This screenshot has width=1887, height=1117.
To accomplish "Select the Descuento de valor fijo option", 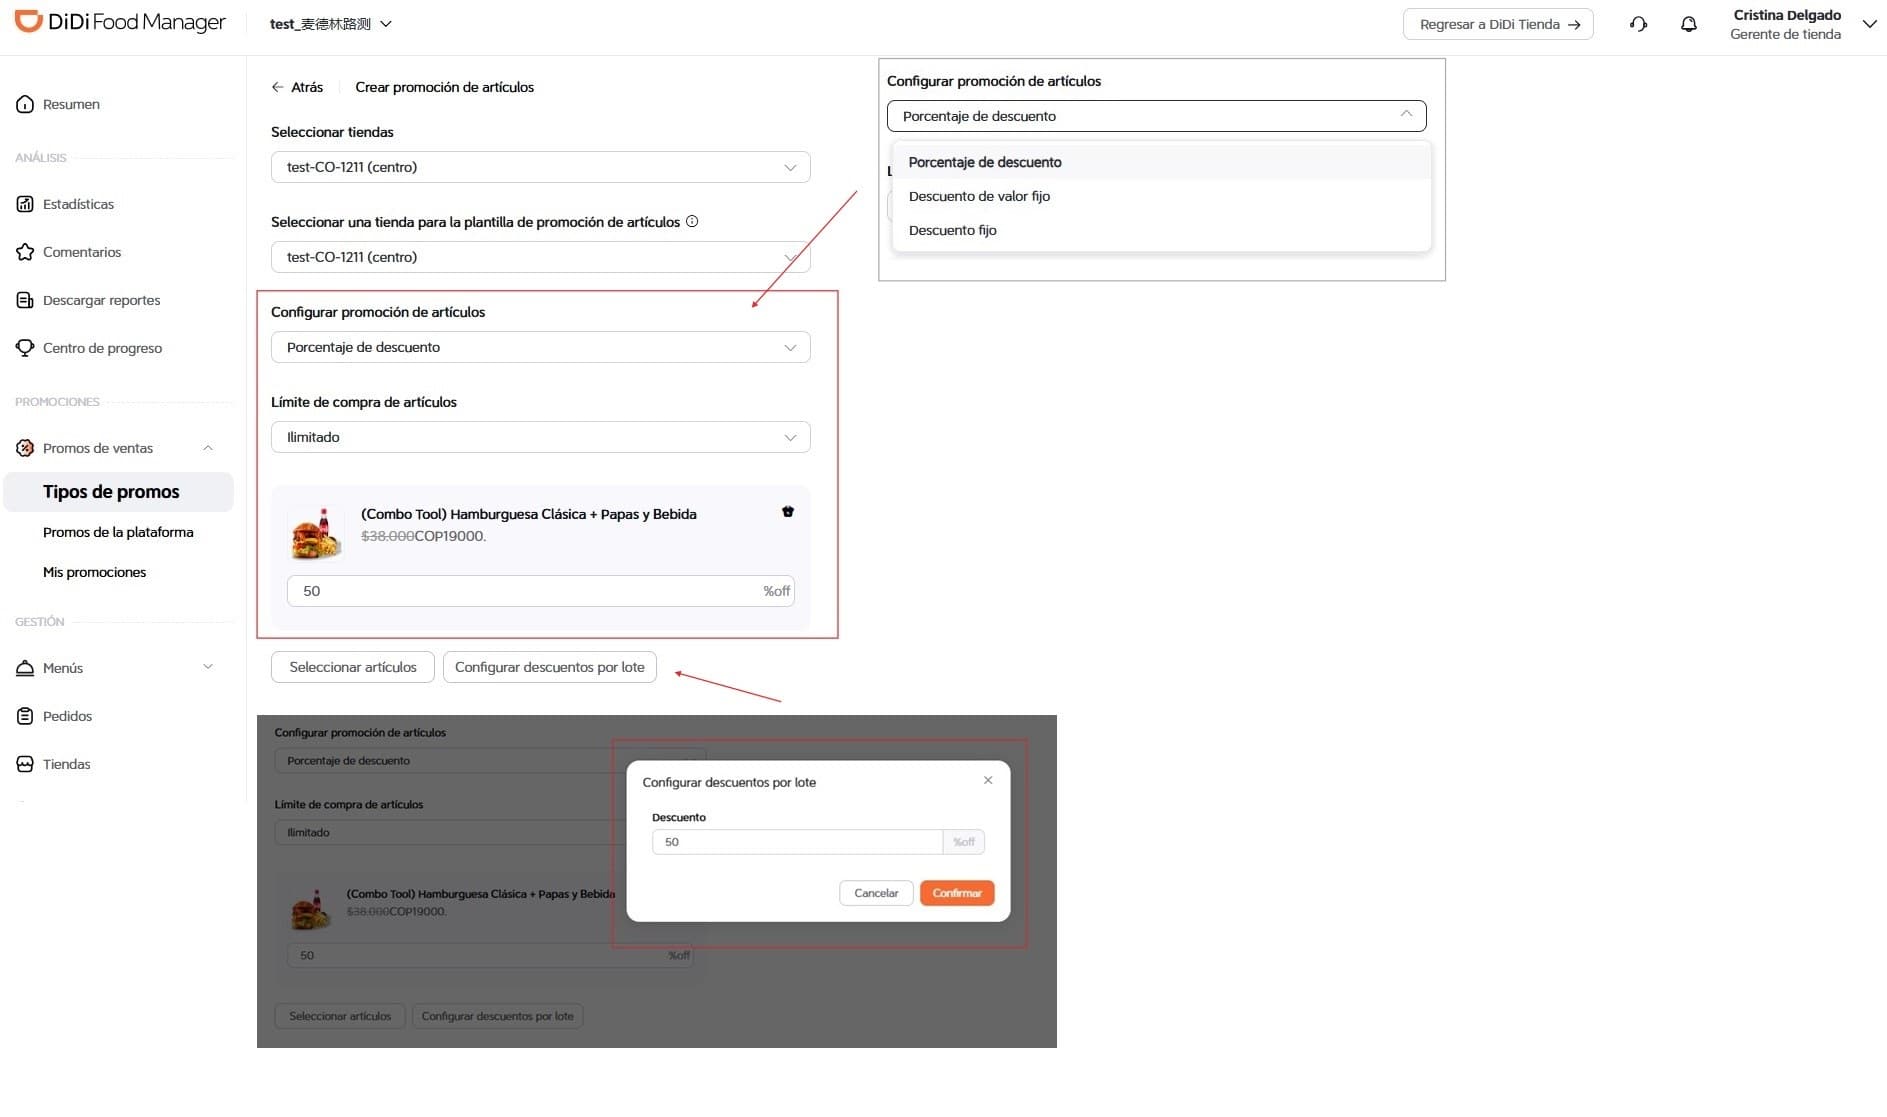I will coord(979,196).
